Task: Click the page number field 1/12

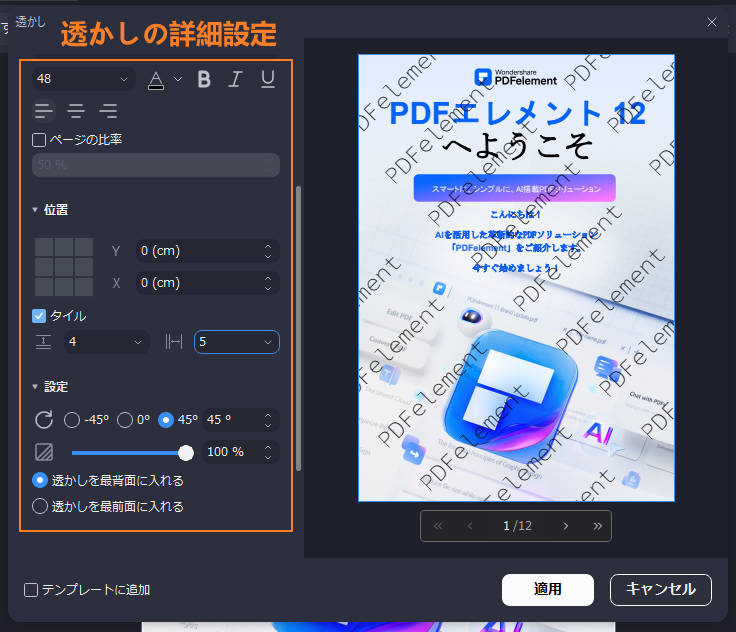Action: coord(517,526)
